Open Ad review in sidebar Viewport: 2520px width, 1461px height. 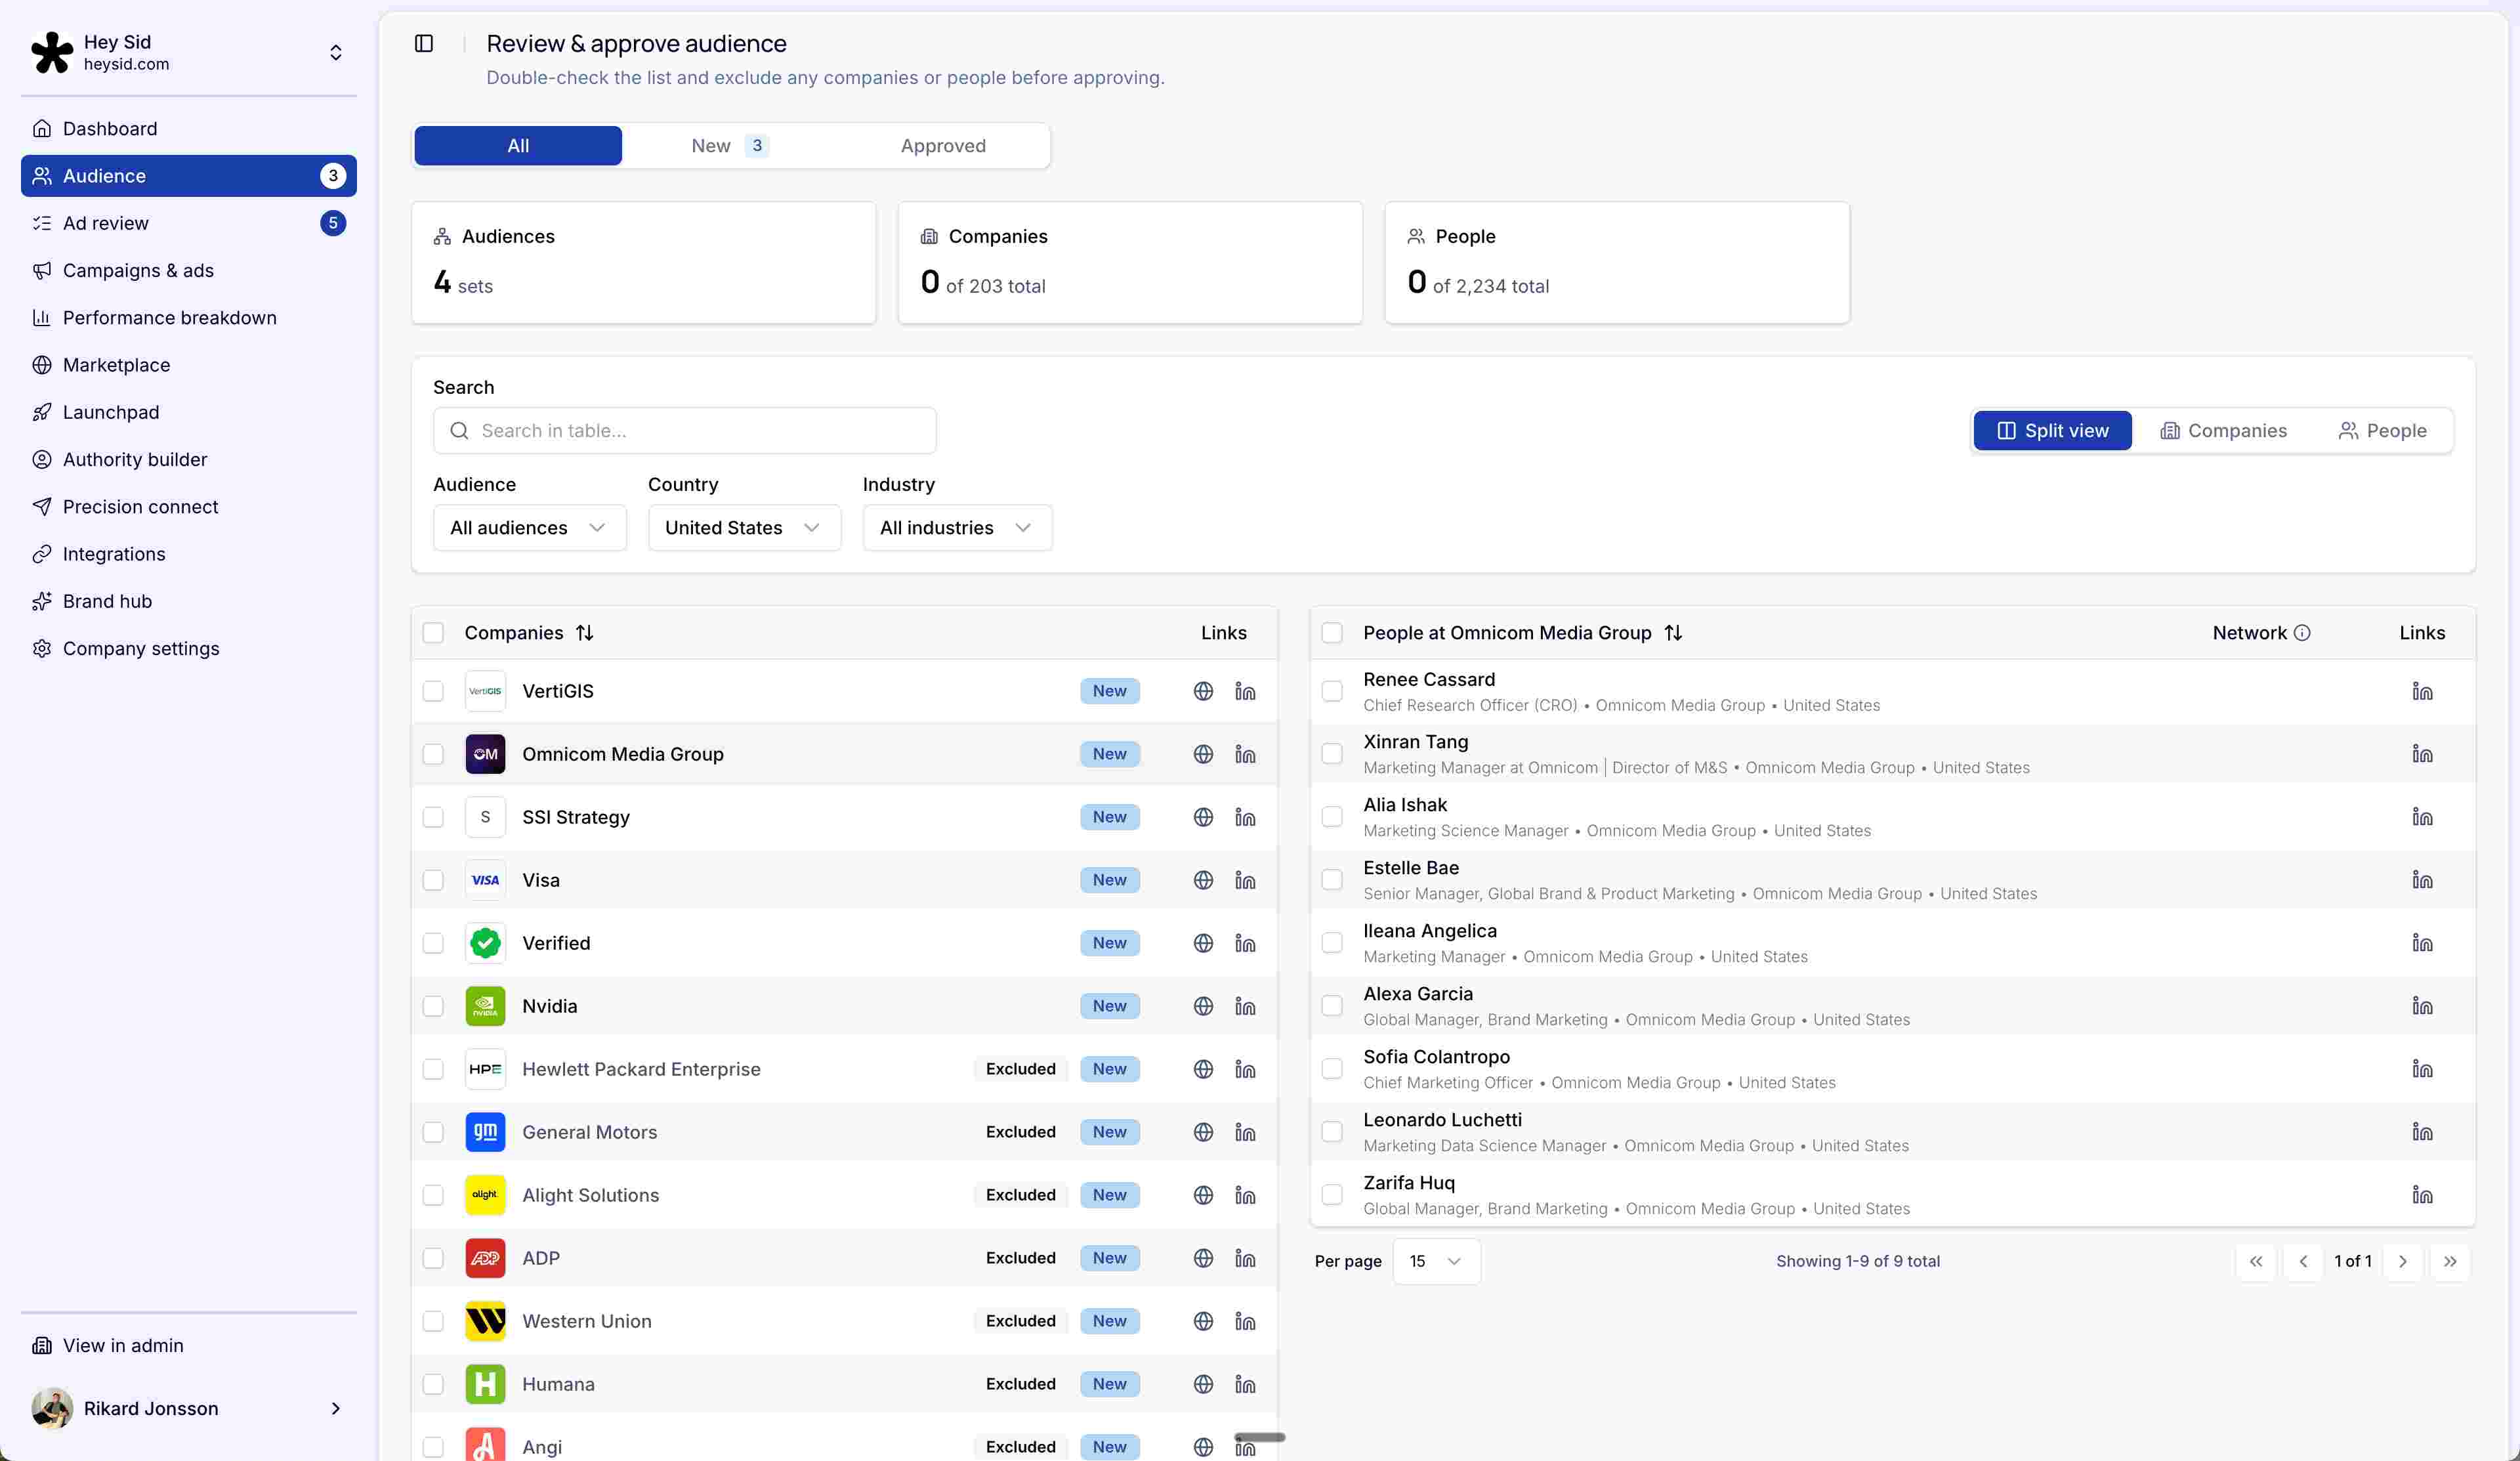[105, 223]
